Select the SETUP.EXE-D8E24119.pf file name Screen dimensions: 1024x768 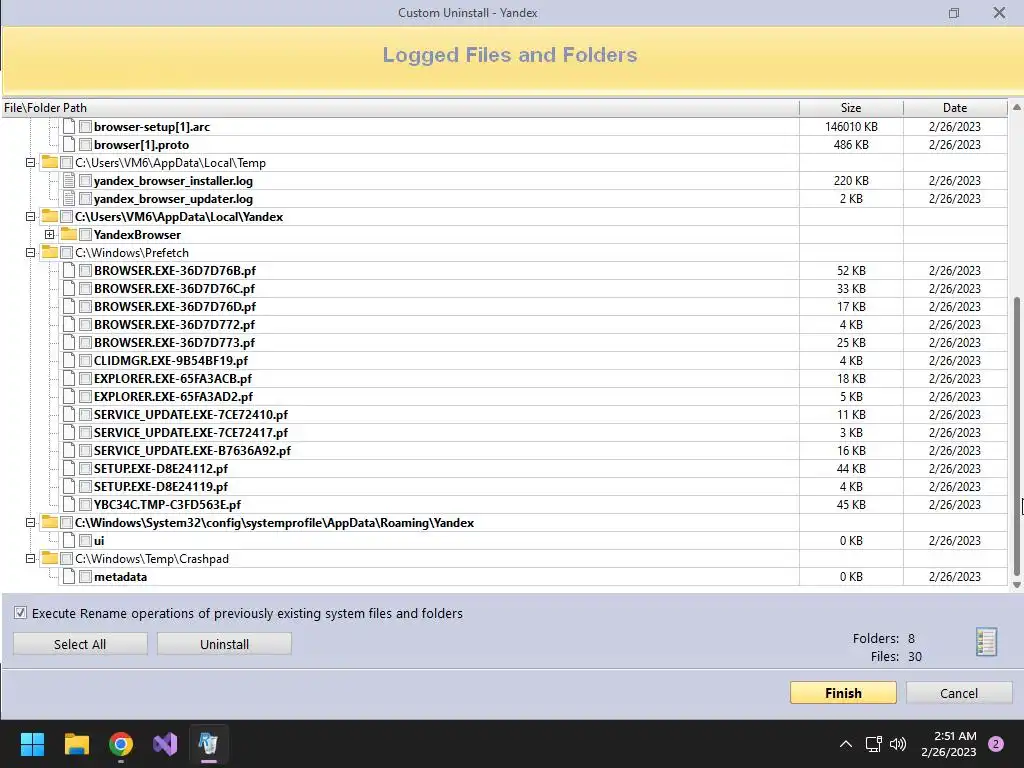click(x=161, y=487)
